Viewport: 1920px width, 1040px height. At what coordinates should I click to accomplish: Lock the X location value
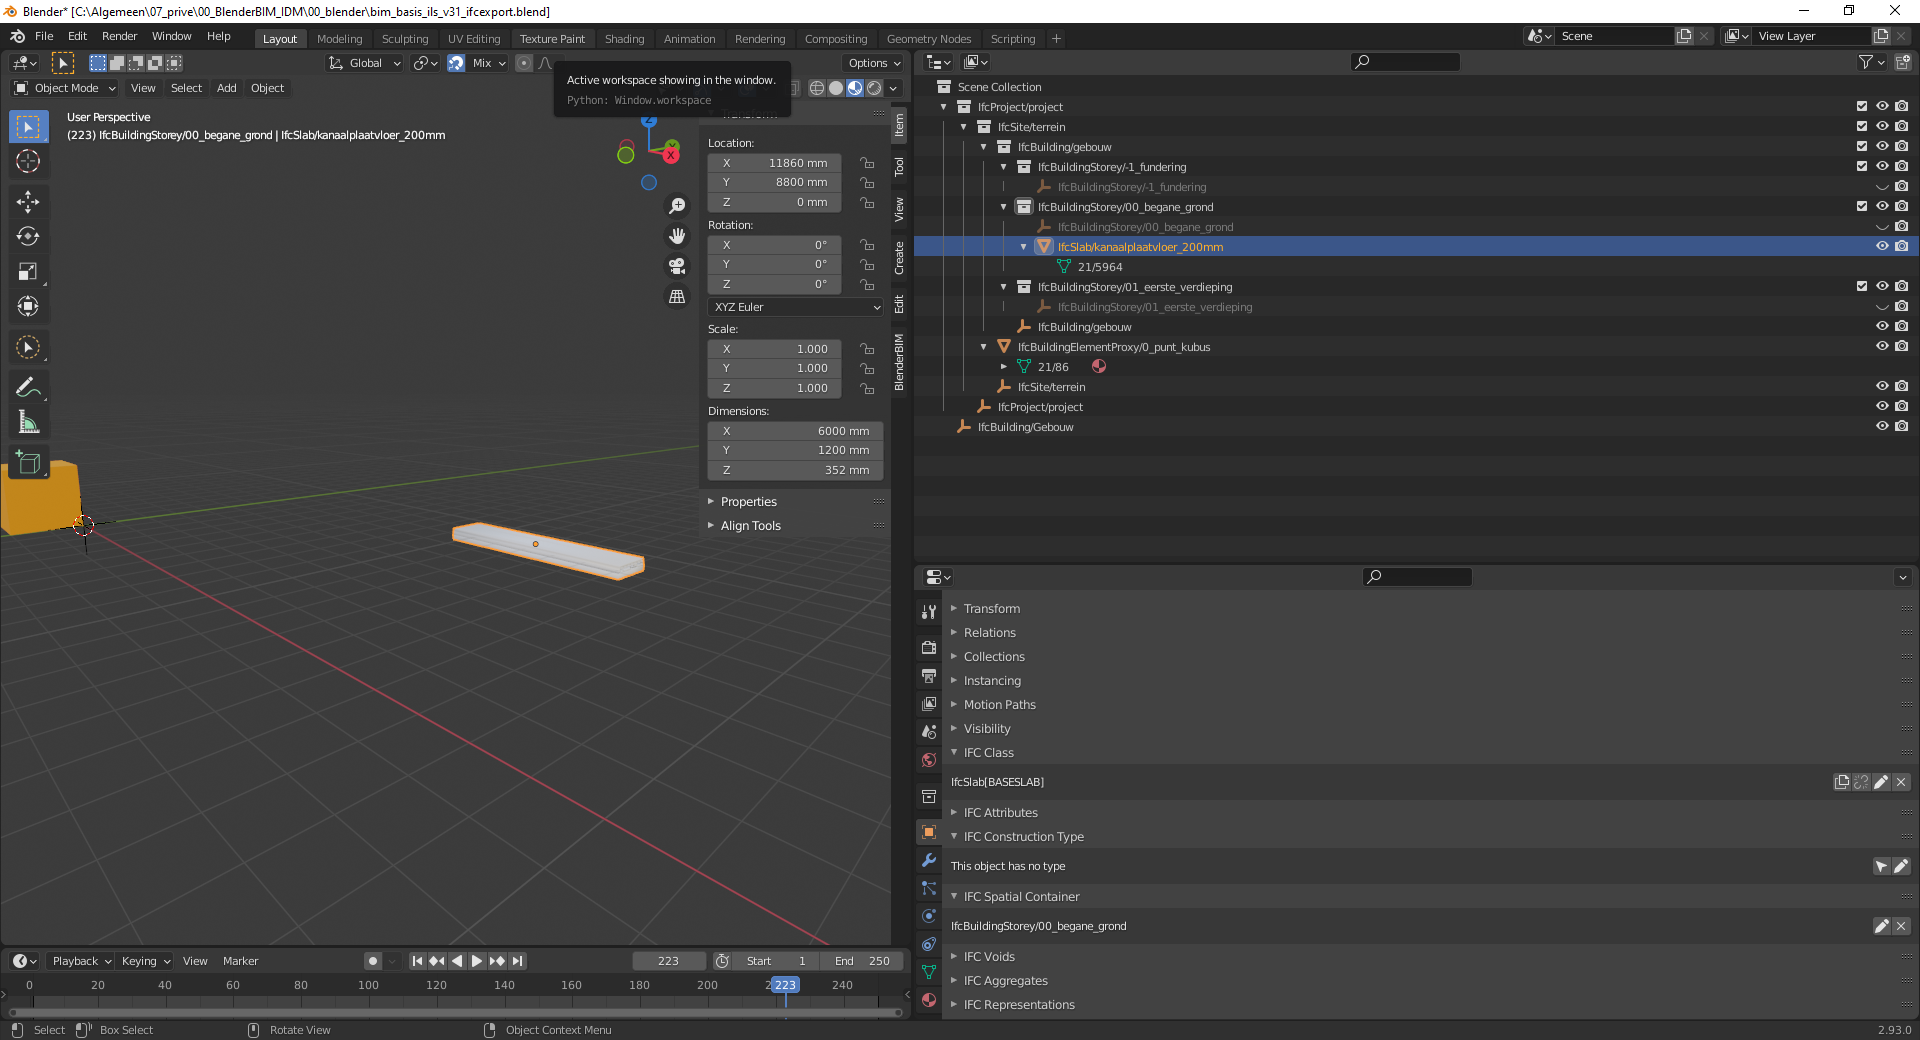click(x=867, y=163)
